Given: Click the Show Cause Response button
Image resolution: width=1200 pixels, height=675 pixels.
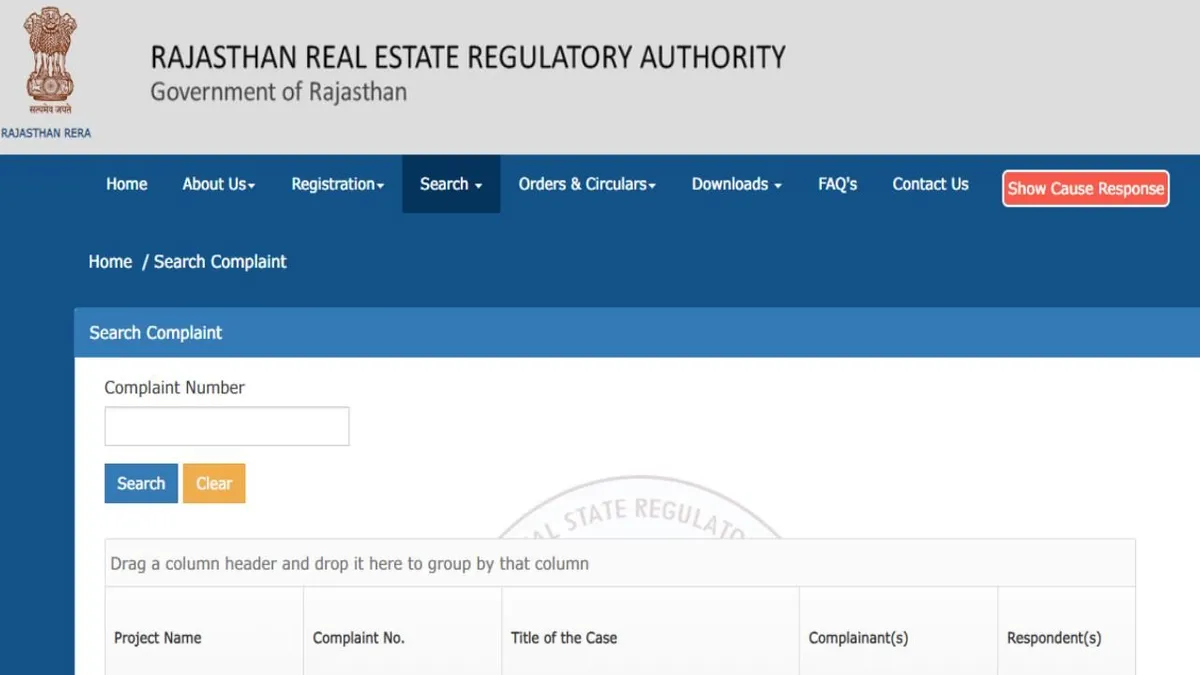Looking at the screenshot, I should (x=1085, y=188).
